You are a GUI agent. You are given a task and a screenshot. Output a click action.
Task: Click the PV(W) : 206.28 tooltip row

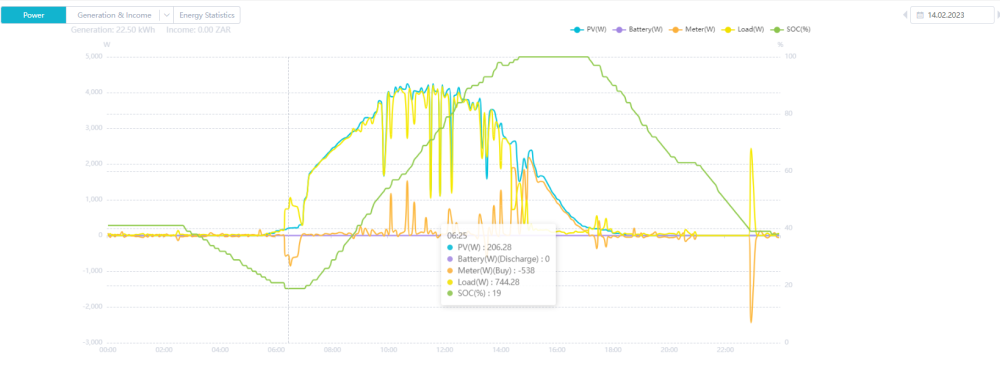point(480,247)
